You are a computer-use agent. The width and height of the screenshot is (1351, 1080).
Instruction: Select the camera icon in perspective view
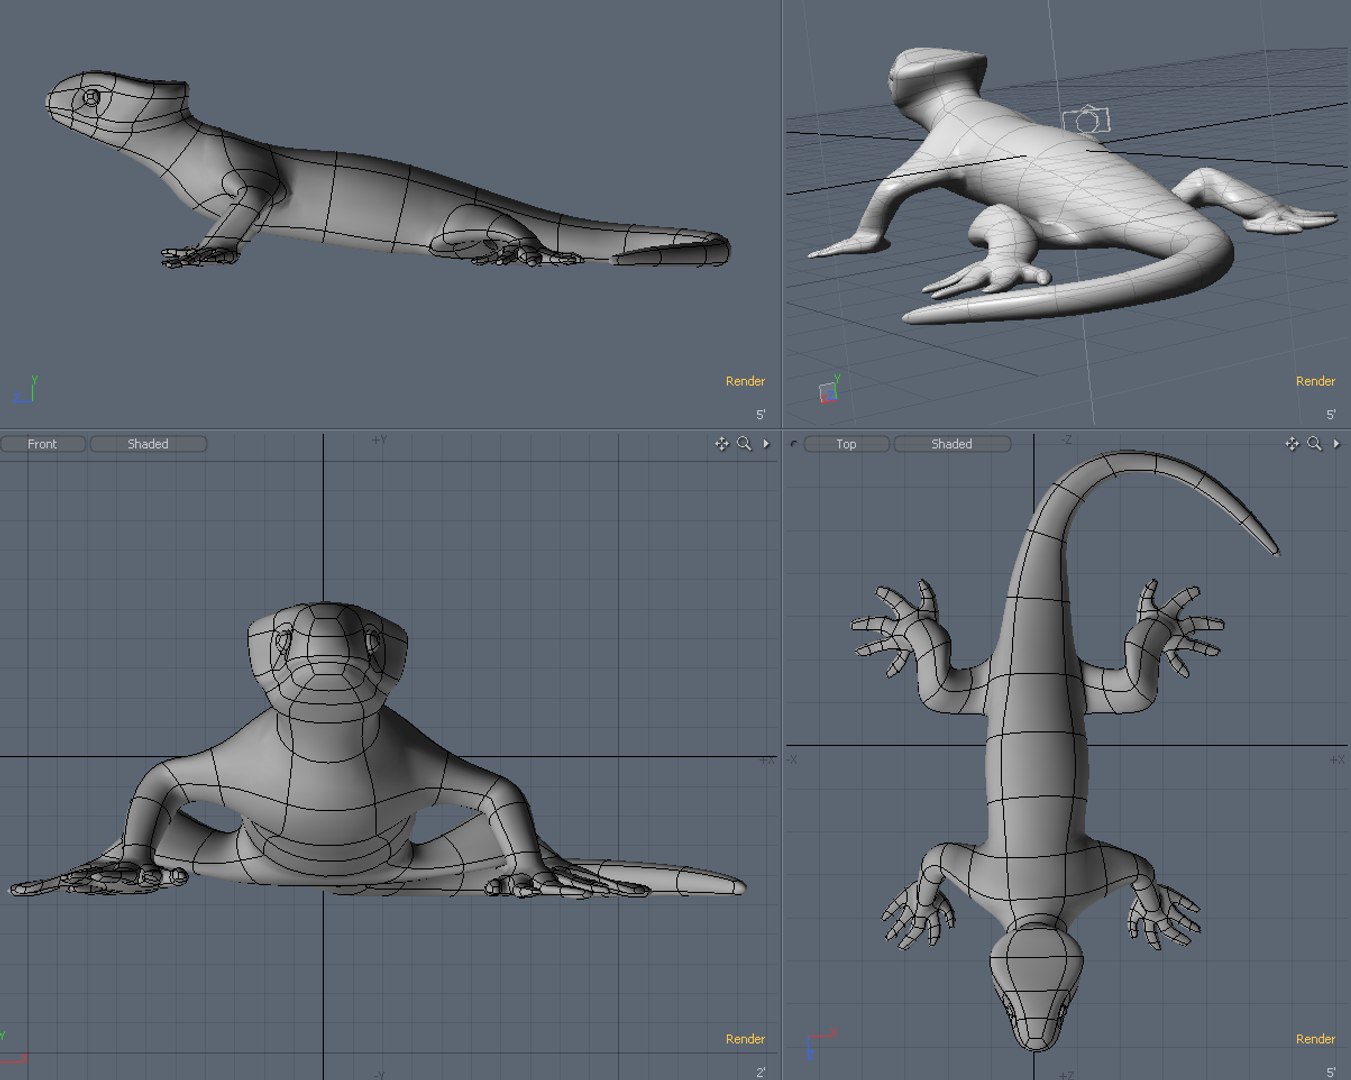[x=1086, y=121]
